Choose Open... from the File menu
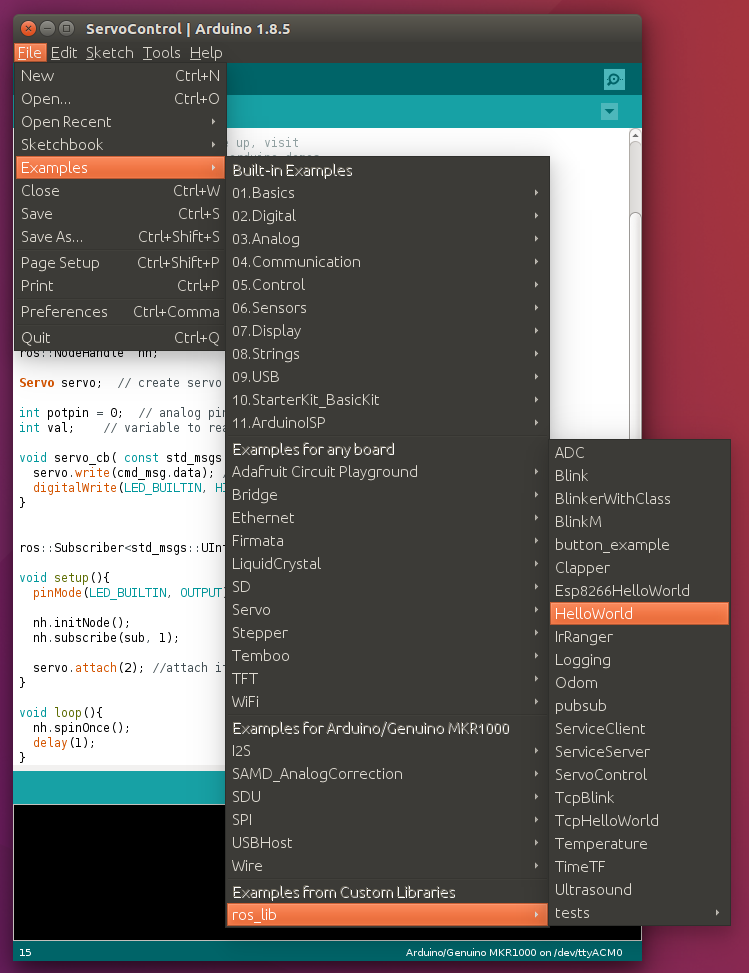Screen dimensions: 749x973 tap(120, 99)
